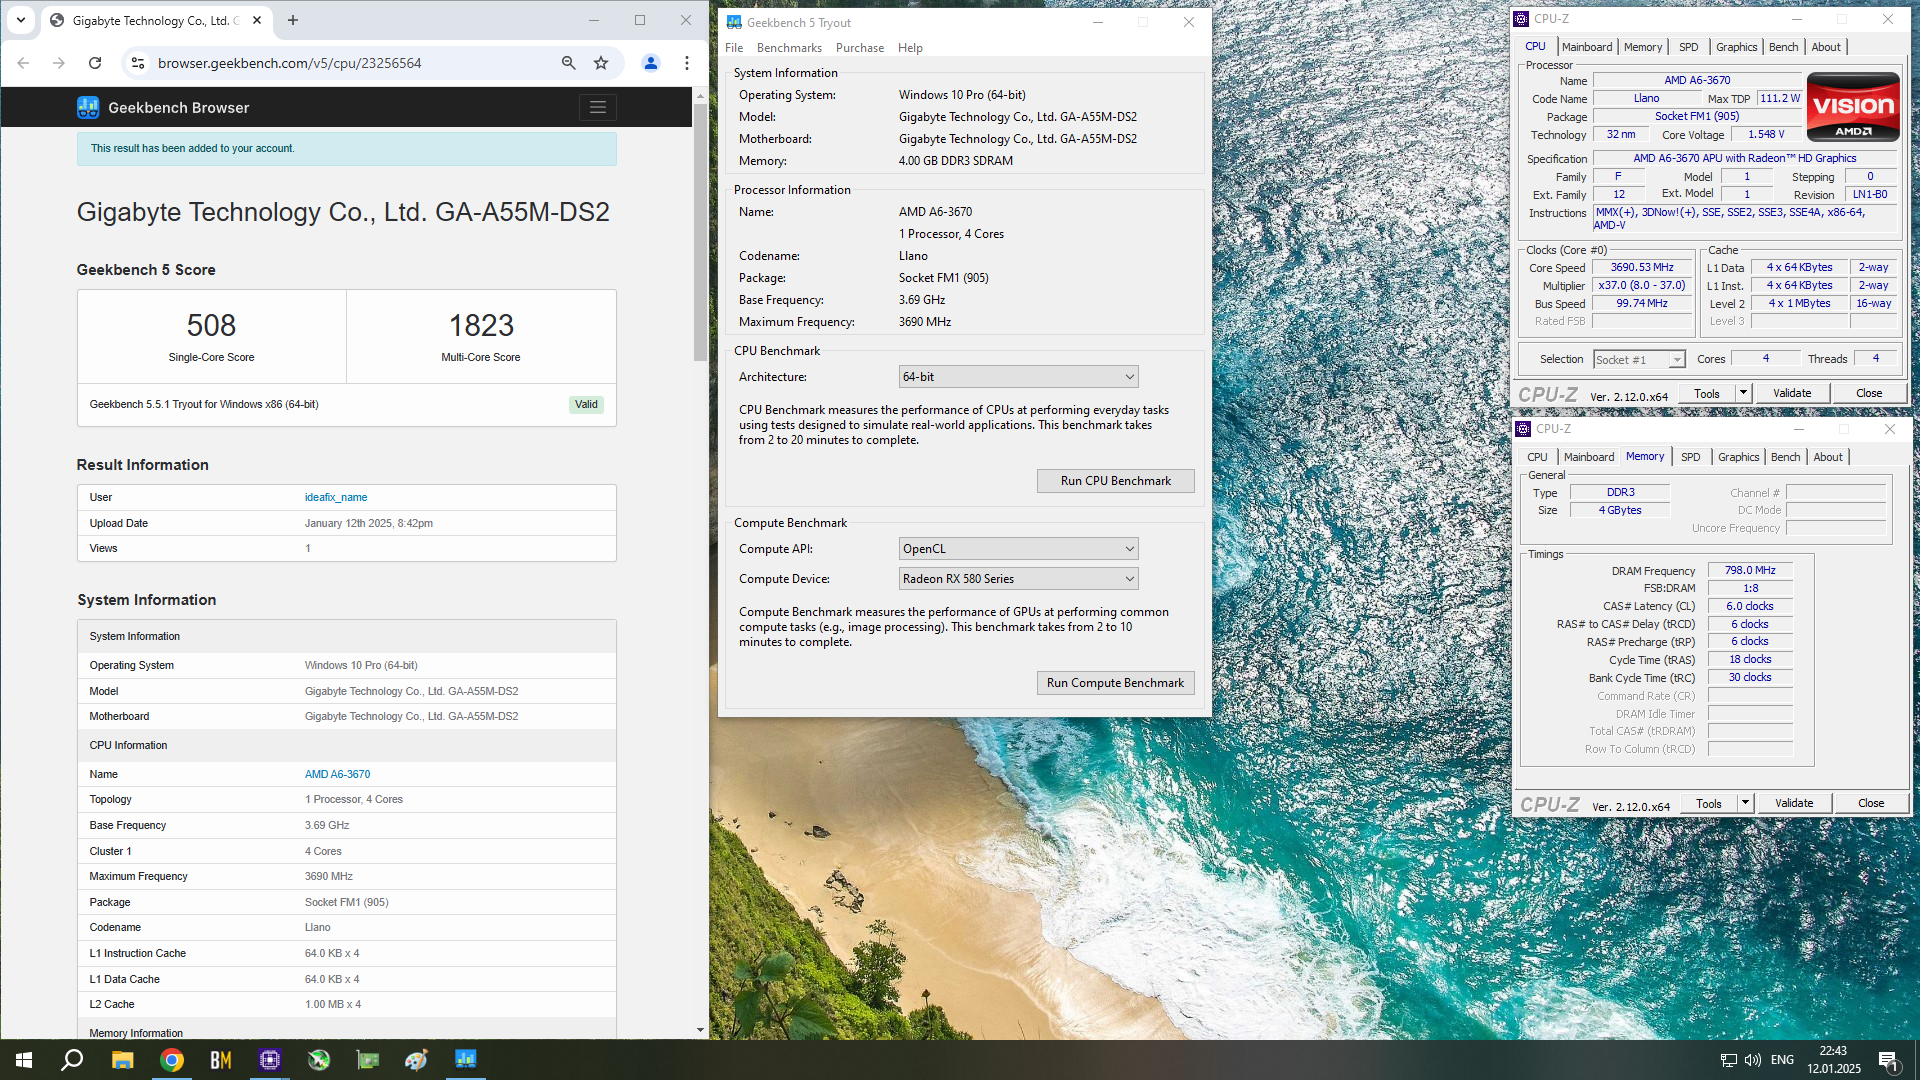Open site information icon in address bar
Viewport: 1920px width, 1080px height.
138,63
